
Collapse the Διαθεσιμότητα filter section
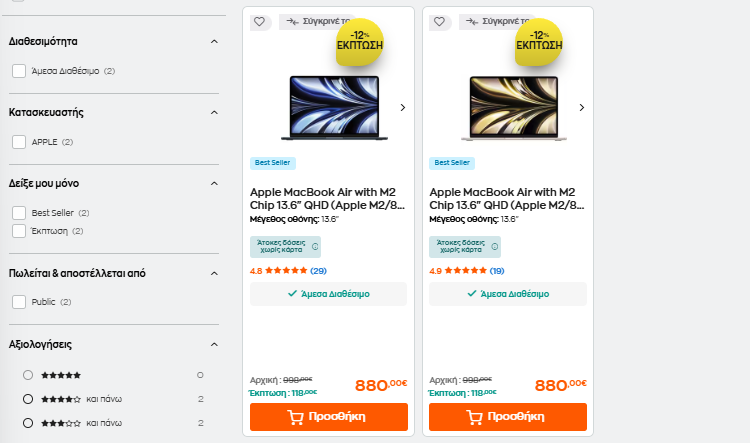pos(214,41)
